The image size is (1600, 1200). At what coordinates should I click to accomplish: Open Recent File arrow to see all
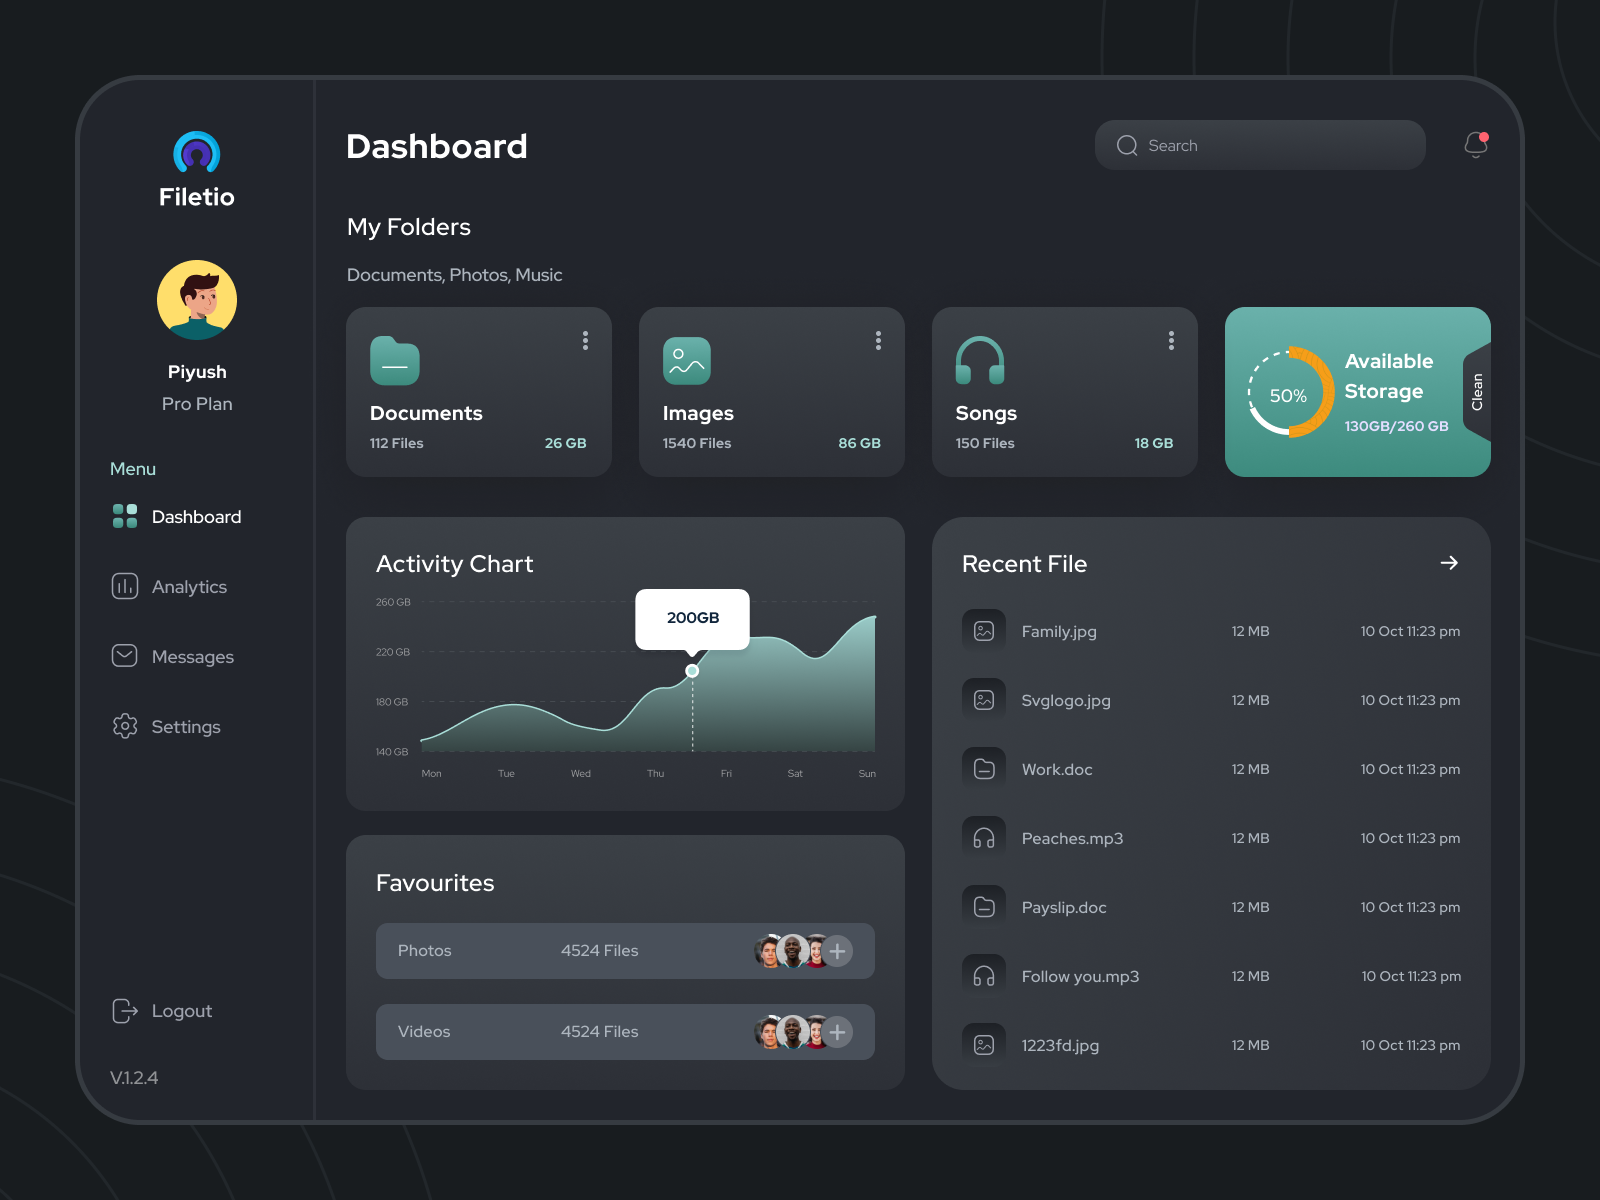1449,563
